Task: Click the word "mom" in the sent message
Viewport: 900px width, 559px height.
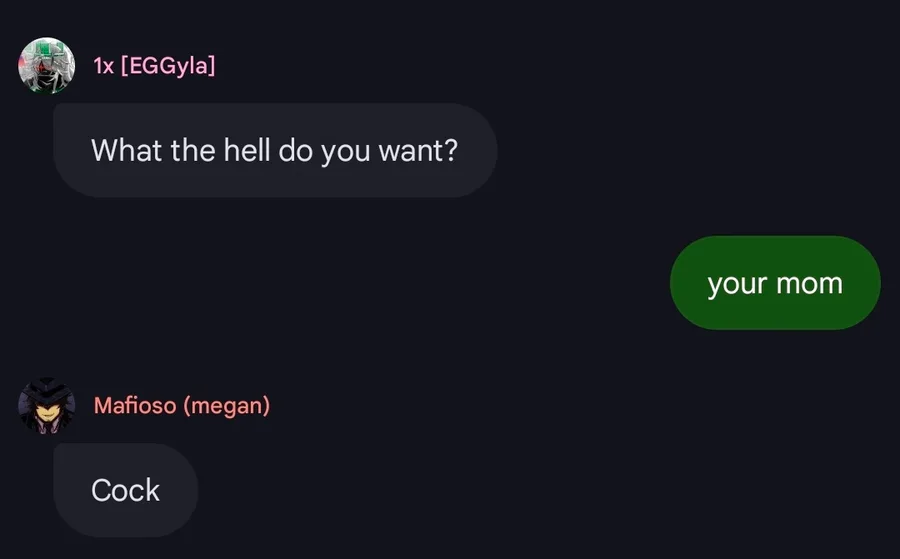Action: 810,284
